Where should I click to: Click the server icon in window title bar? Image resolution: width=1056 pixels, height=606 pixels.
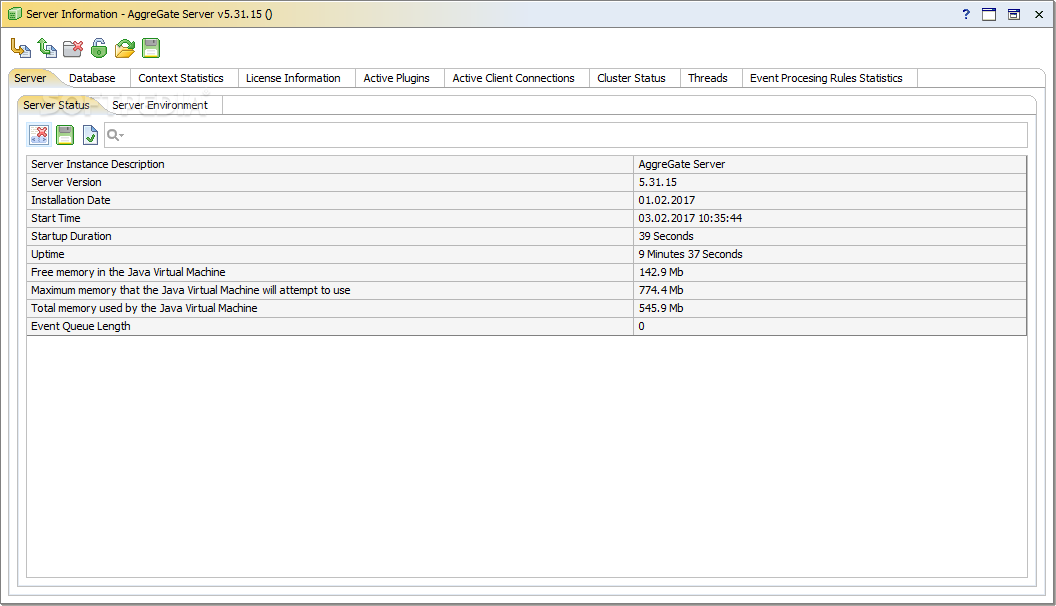(x=15, y=14)
